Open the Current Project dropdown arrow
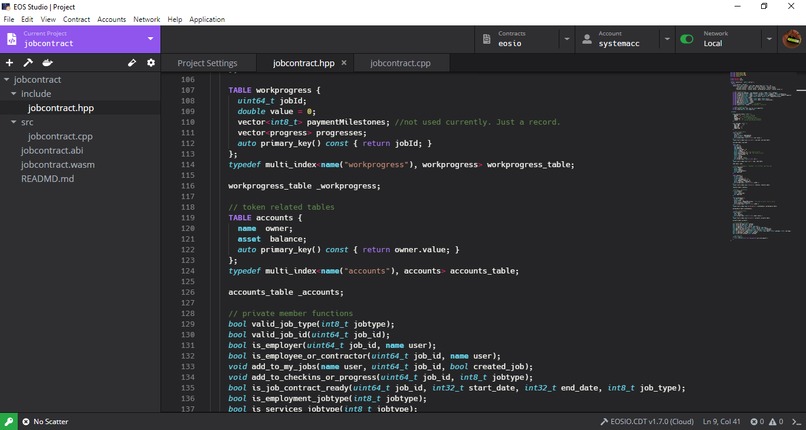This screenshot has height=430, width=806. click(151, 39)
